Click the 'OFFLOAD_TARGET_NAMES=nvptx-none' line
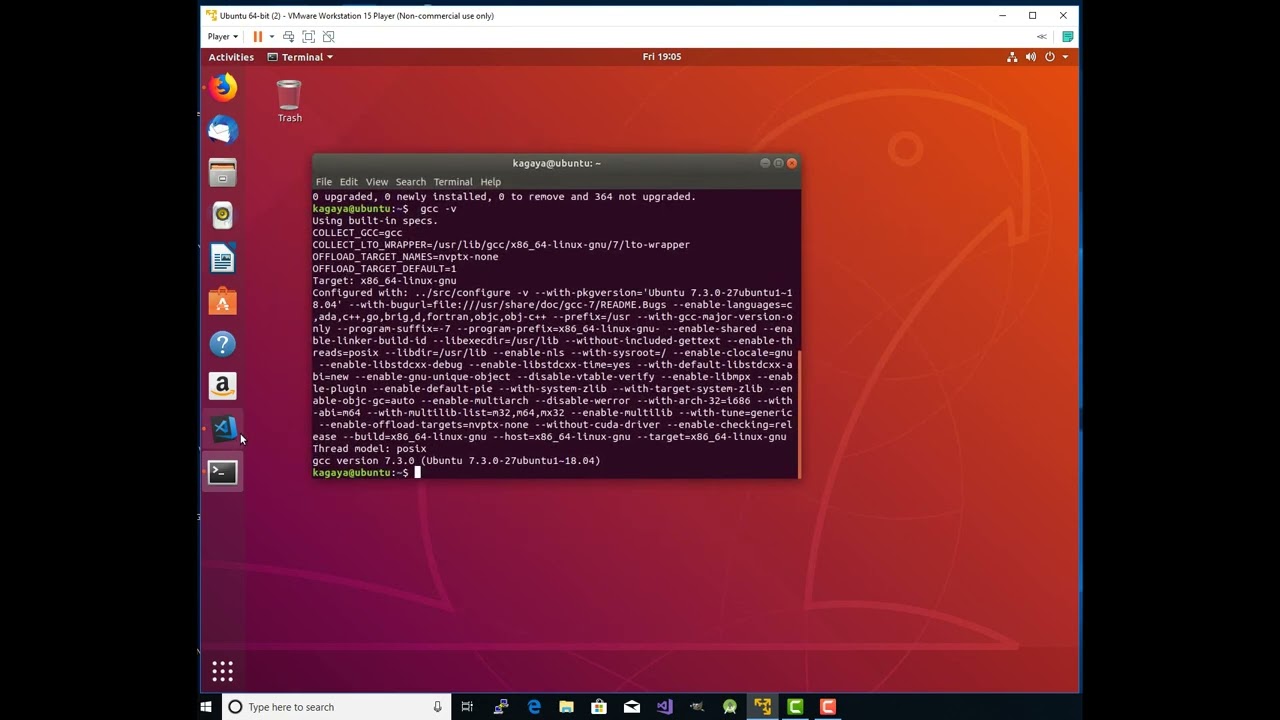Image resolution: width=1280 pixels, height=720 pixels. 405,257
